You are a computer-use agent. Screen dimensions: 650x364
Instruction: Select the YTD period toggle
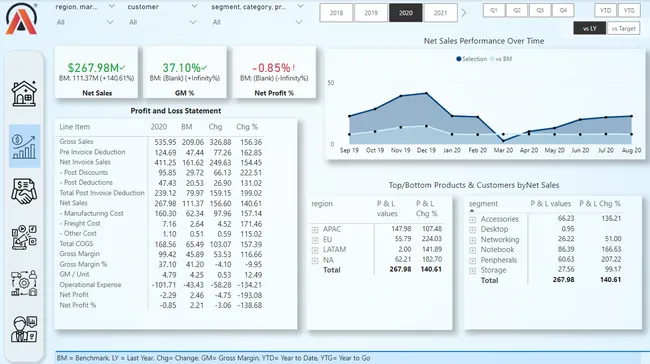[x=605, y=10]
